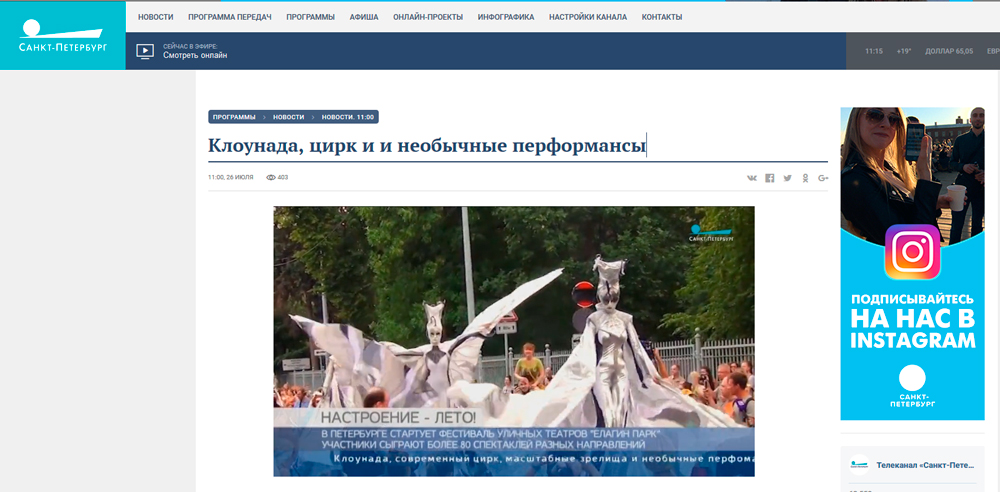
Task: Share article on Odnoklassniki
Action: tap(805, 178)
